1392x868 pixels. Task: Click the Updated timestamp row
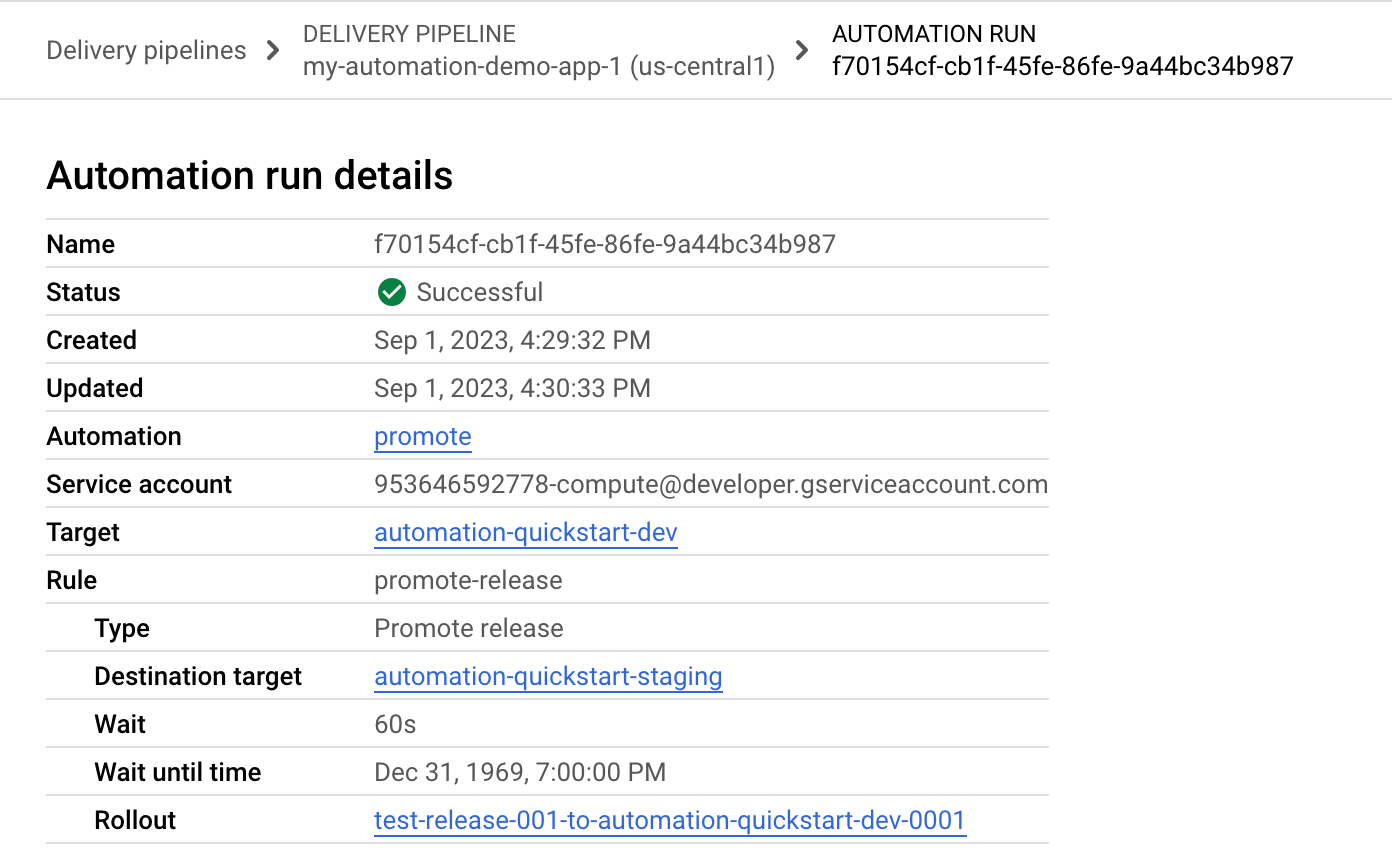[x=512, y=388]
